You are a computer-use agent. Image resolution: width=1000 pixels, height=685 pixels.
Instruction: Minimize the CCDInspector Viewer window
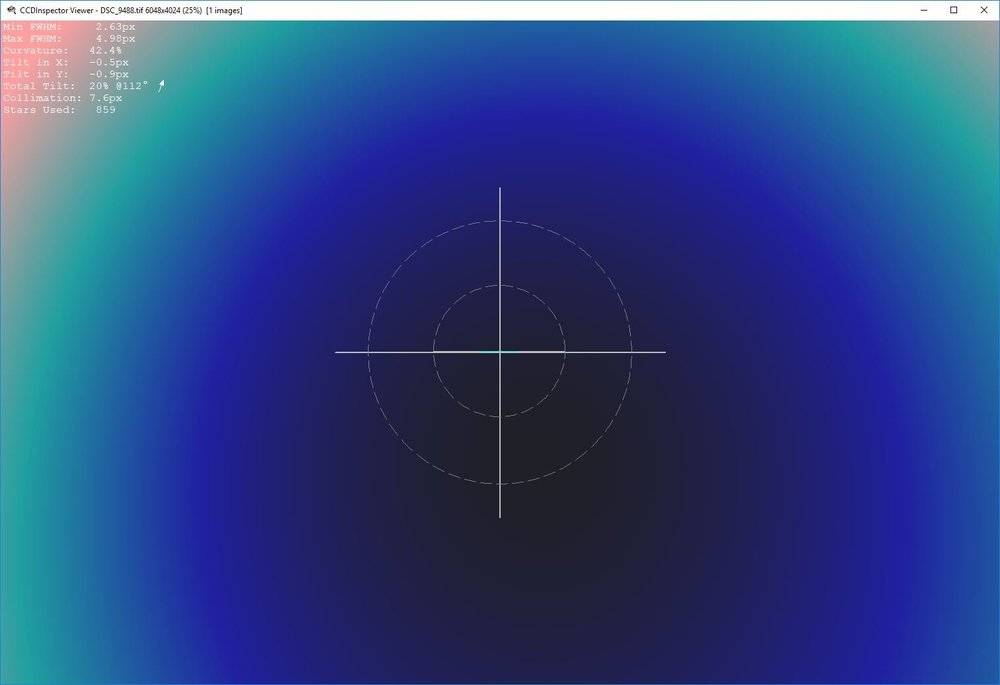924,10
